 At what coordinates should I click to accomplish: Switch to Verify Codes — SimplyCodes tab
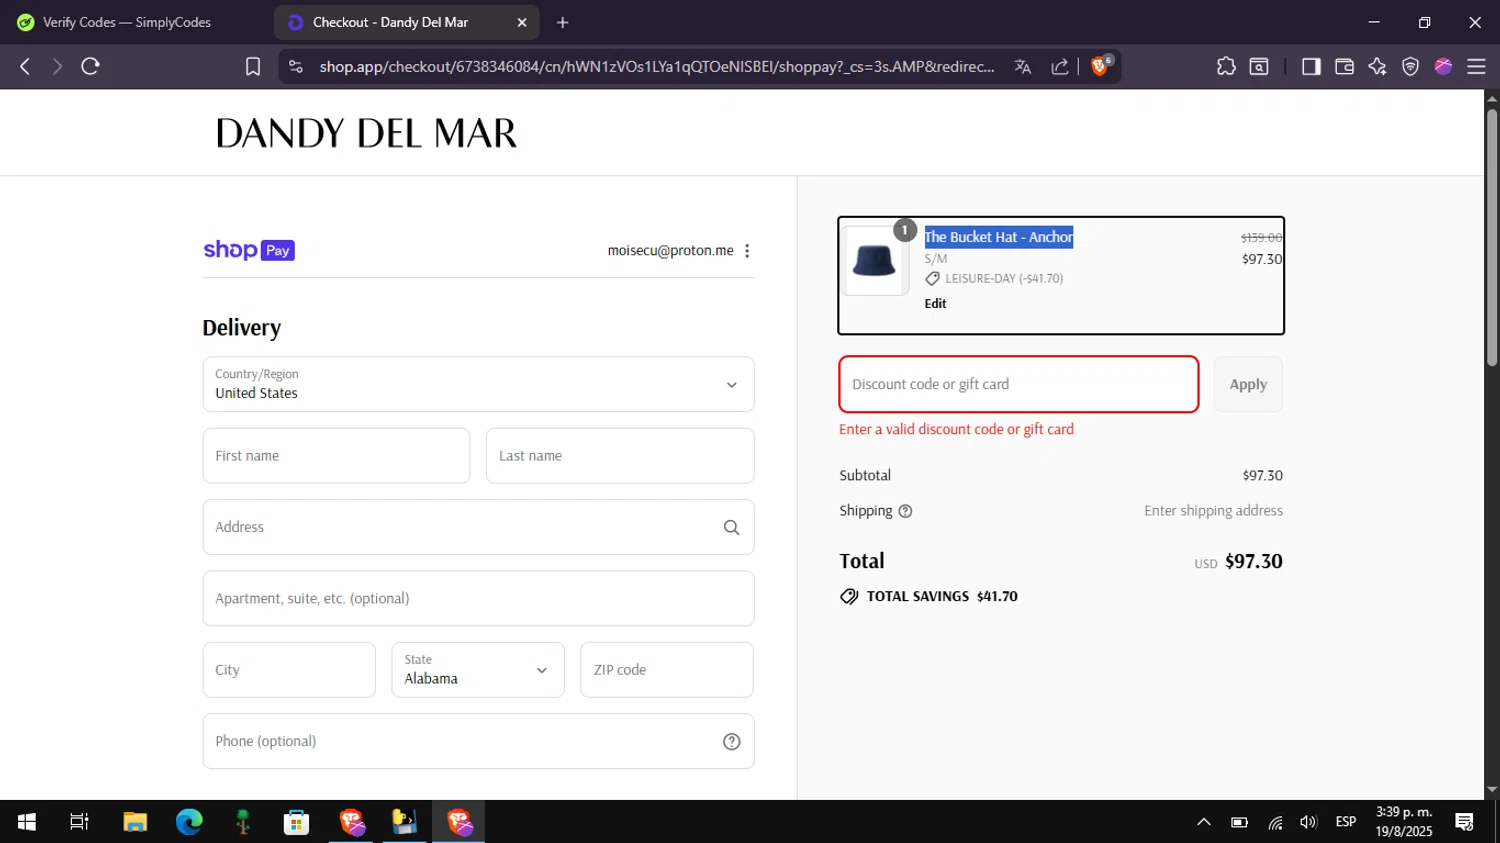tap(127, 22)
